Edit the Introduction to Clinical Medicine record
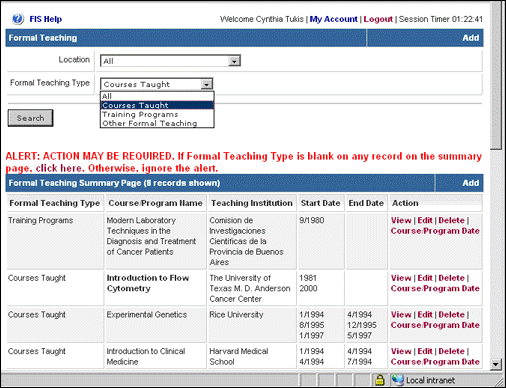Screen dimensions: 506x388 tap(425, 351)
